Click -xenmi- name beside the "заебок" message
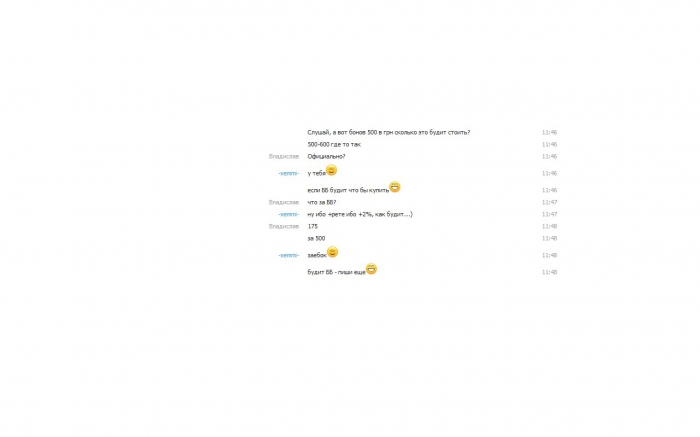 [288, 256]
